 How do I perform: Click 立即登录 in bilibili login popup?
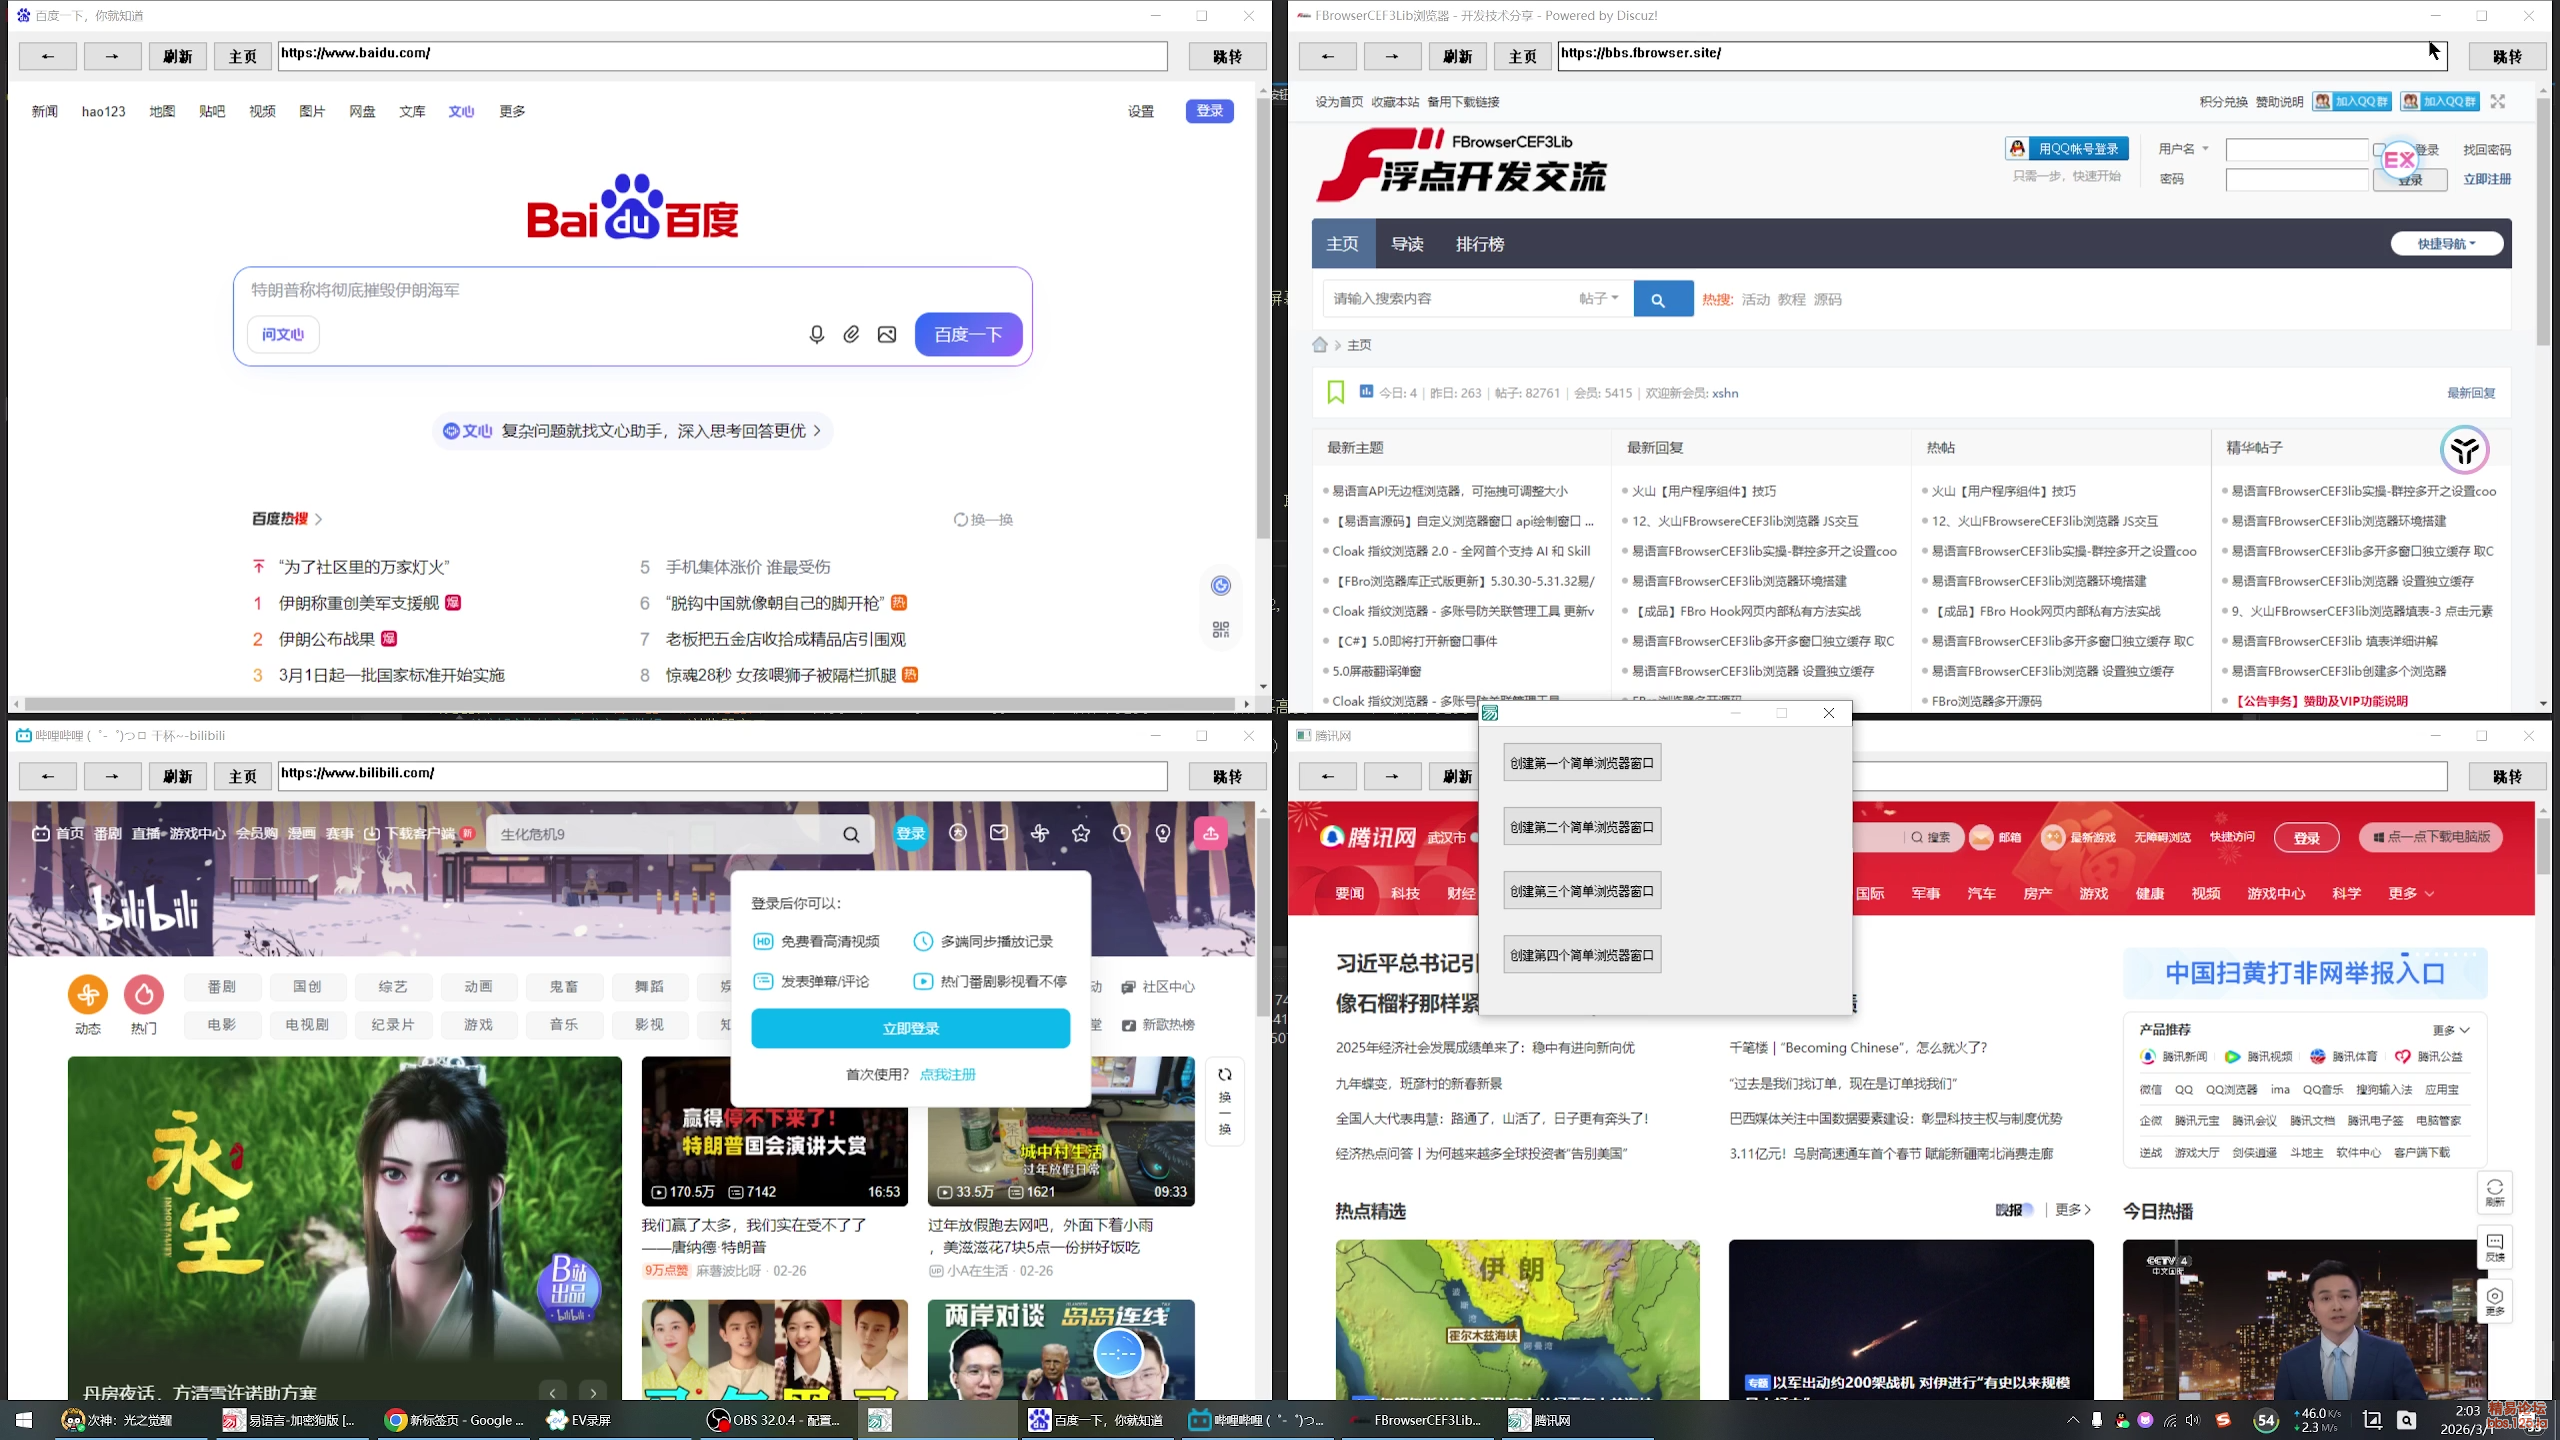click(910, 1028)
